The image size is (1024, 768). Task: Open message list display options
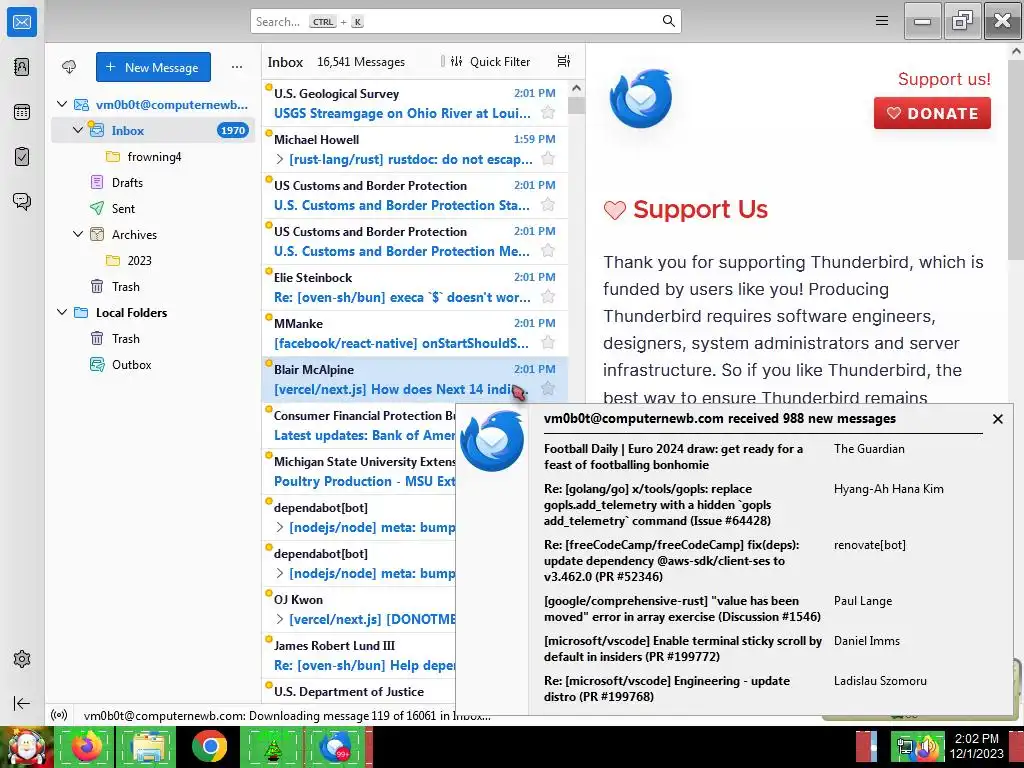coord(564,61)
